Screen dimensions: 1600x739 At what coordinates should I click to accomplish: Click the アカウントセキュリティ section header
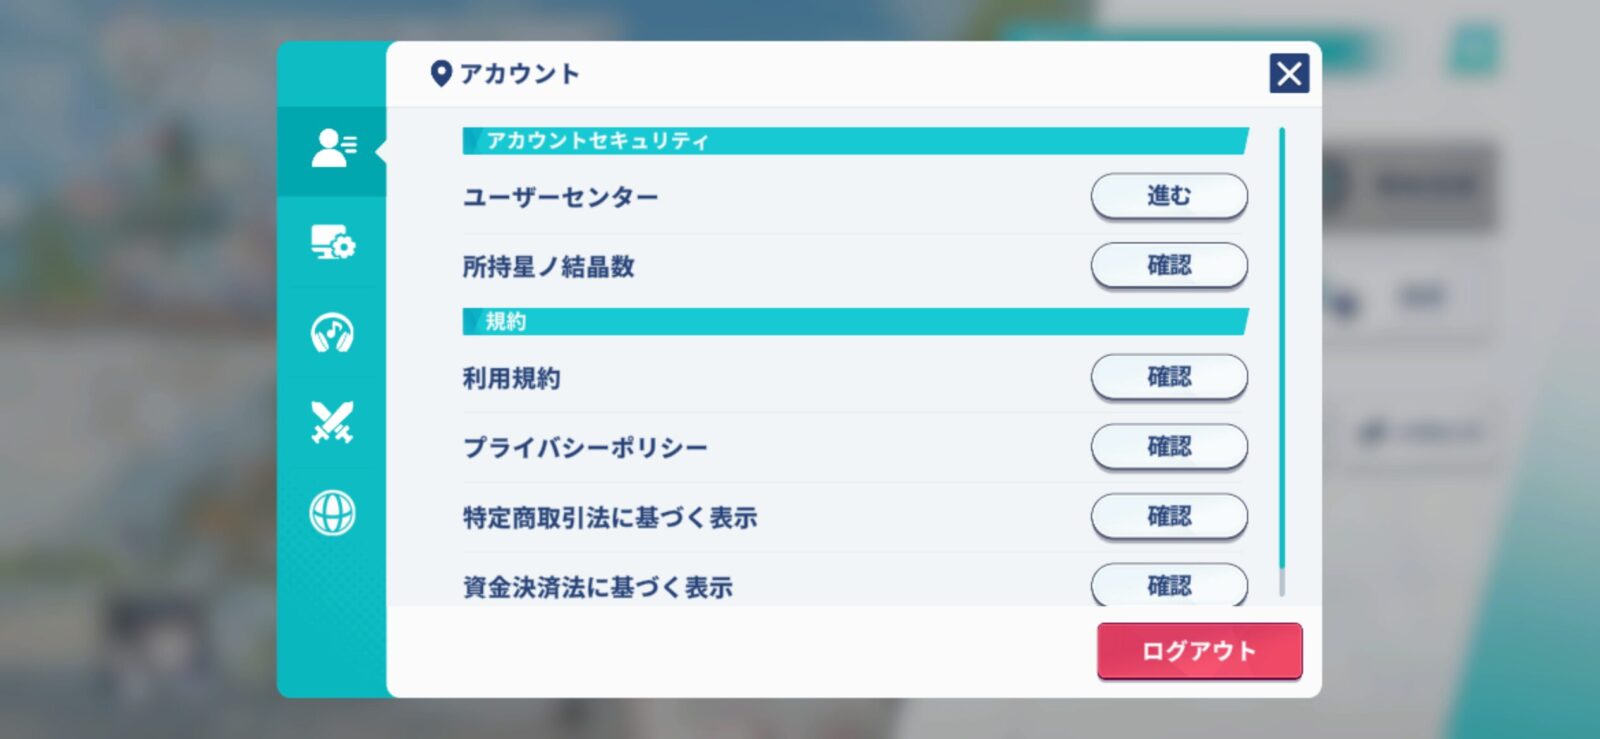coord(854,141)
